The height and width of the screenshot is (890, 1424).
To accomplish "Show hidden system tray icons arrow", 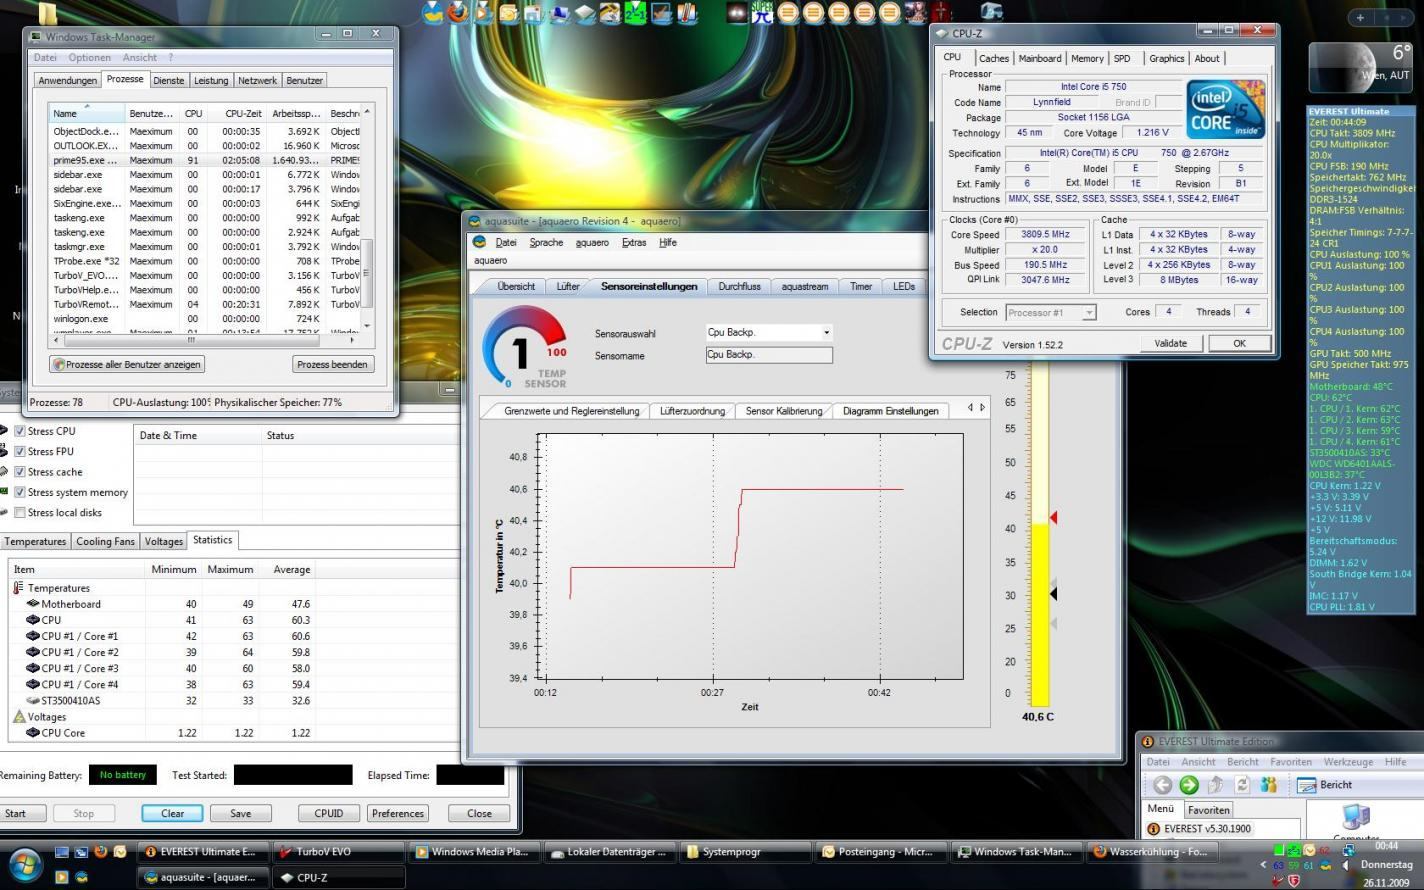I will pos(1263,865).
